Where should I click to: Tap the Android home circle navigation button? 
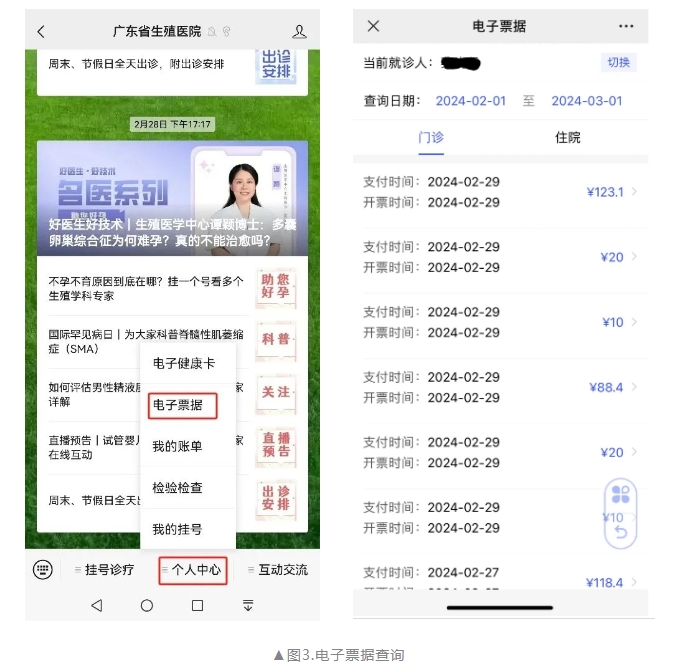(147, 605)
